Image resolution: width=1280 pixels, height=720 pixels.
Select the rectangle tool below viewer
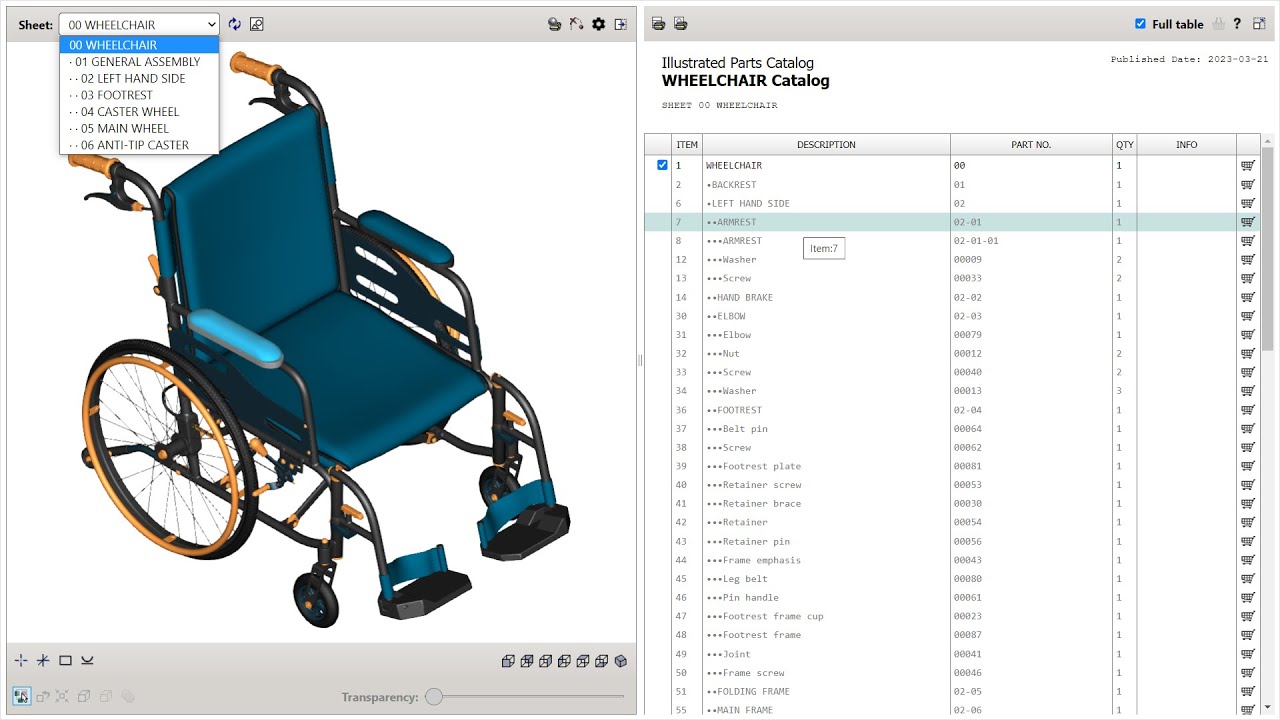[x=65, y=660]
